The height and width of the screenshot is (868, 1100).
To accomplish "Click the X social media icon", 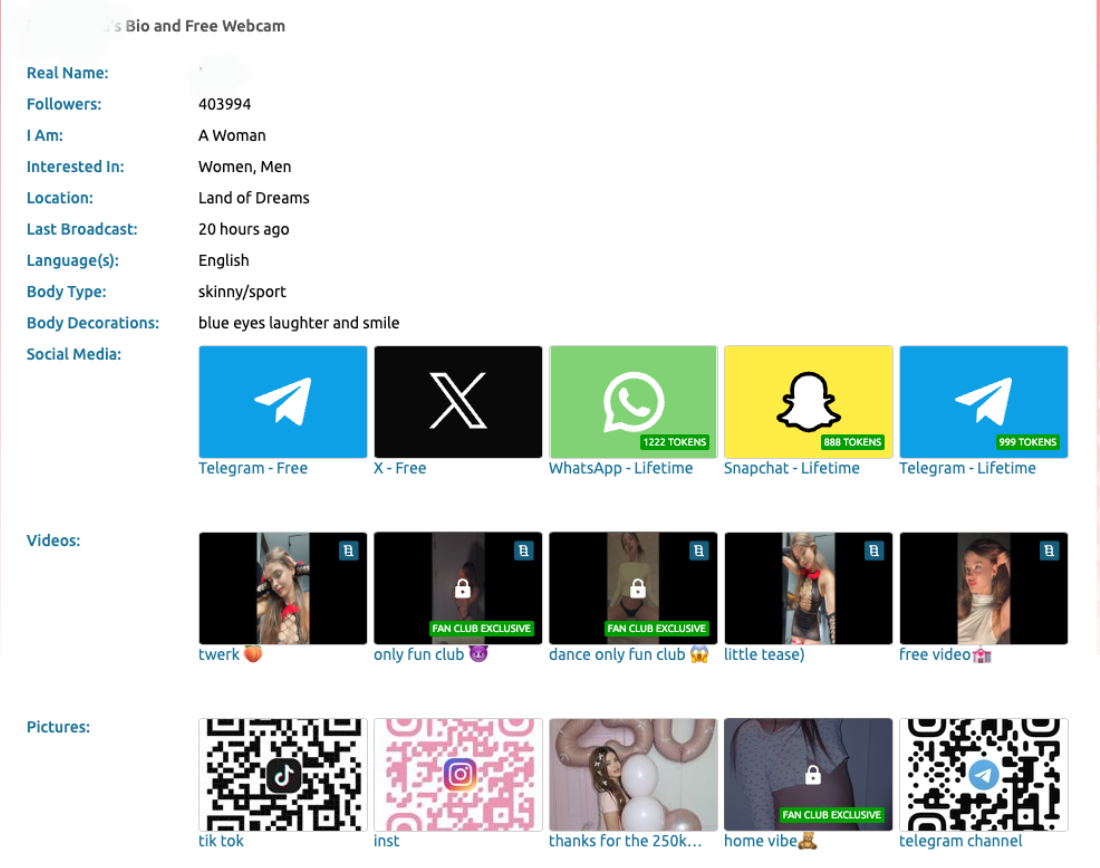I will pyautogui.click(x=457, y=401).
